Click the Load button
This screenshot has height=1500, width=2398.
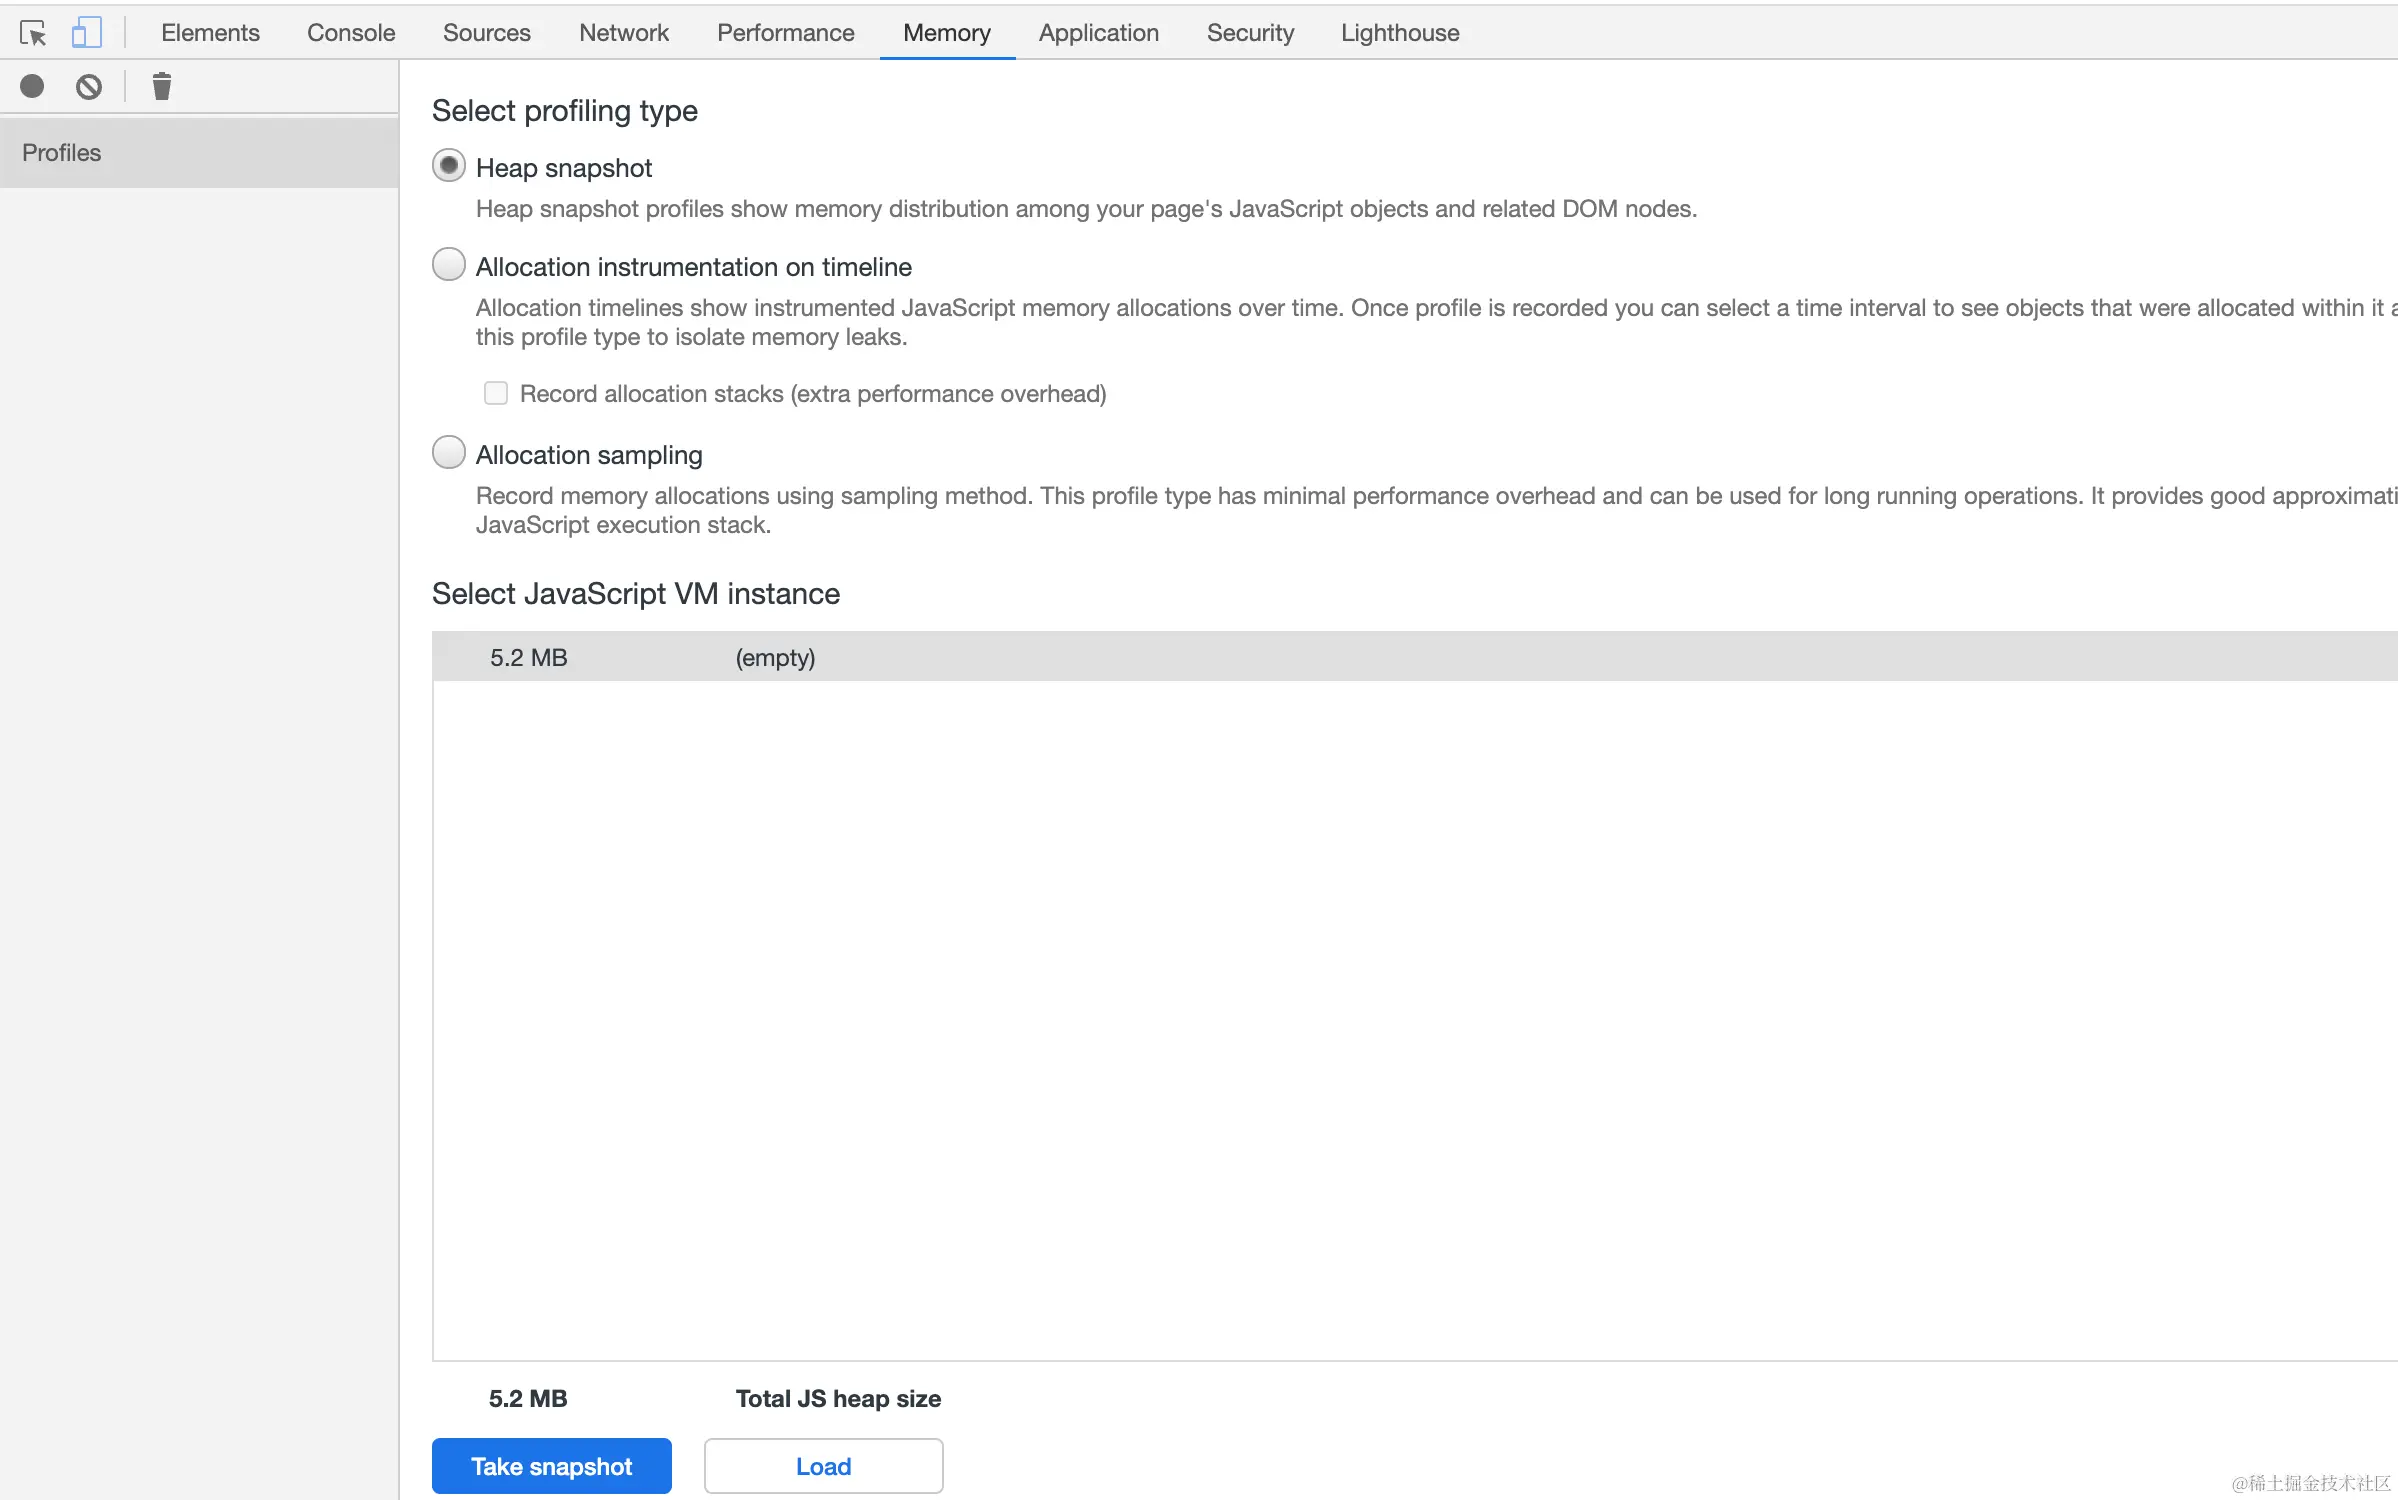[x=823, y=1466]
